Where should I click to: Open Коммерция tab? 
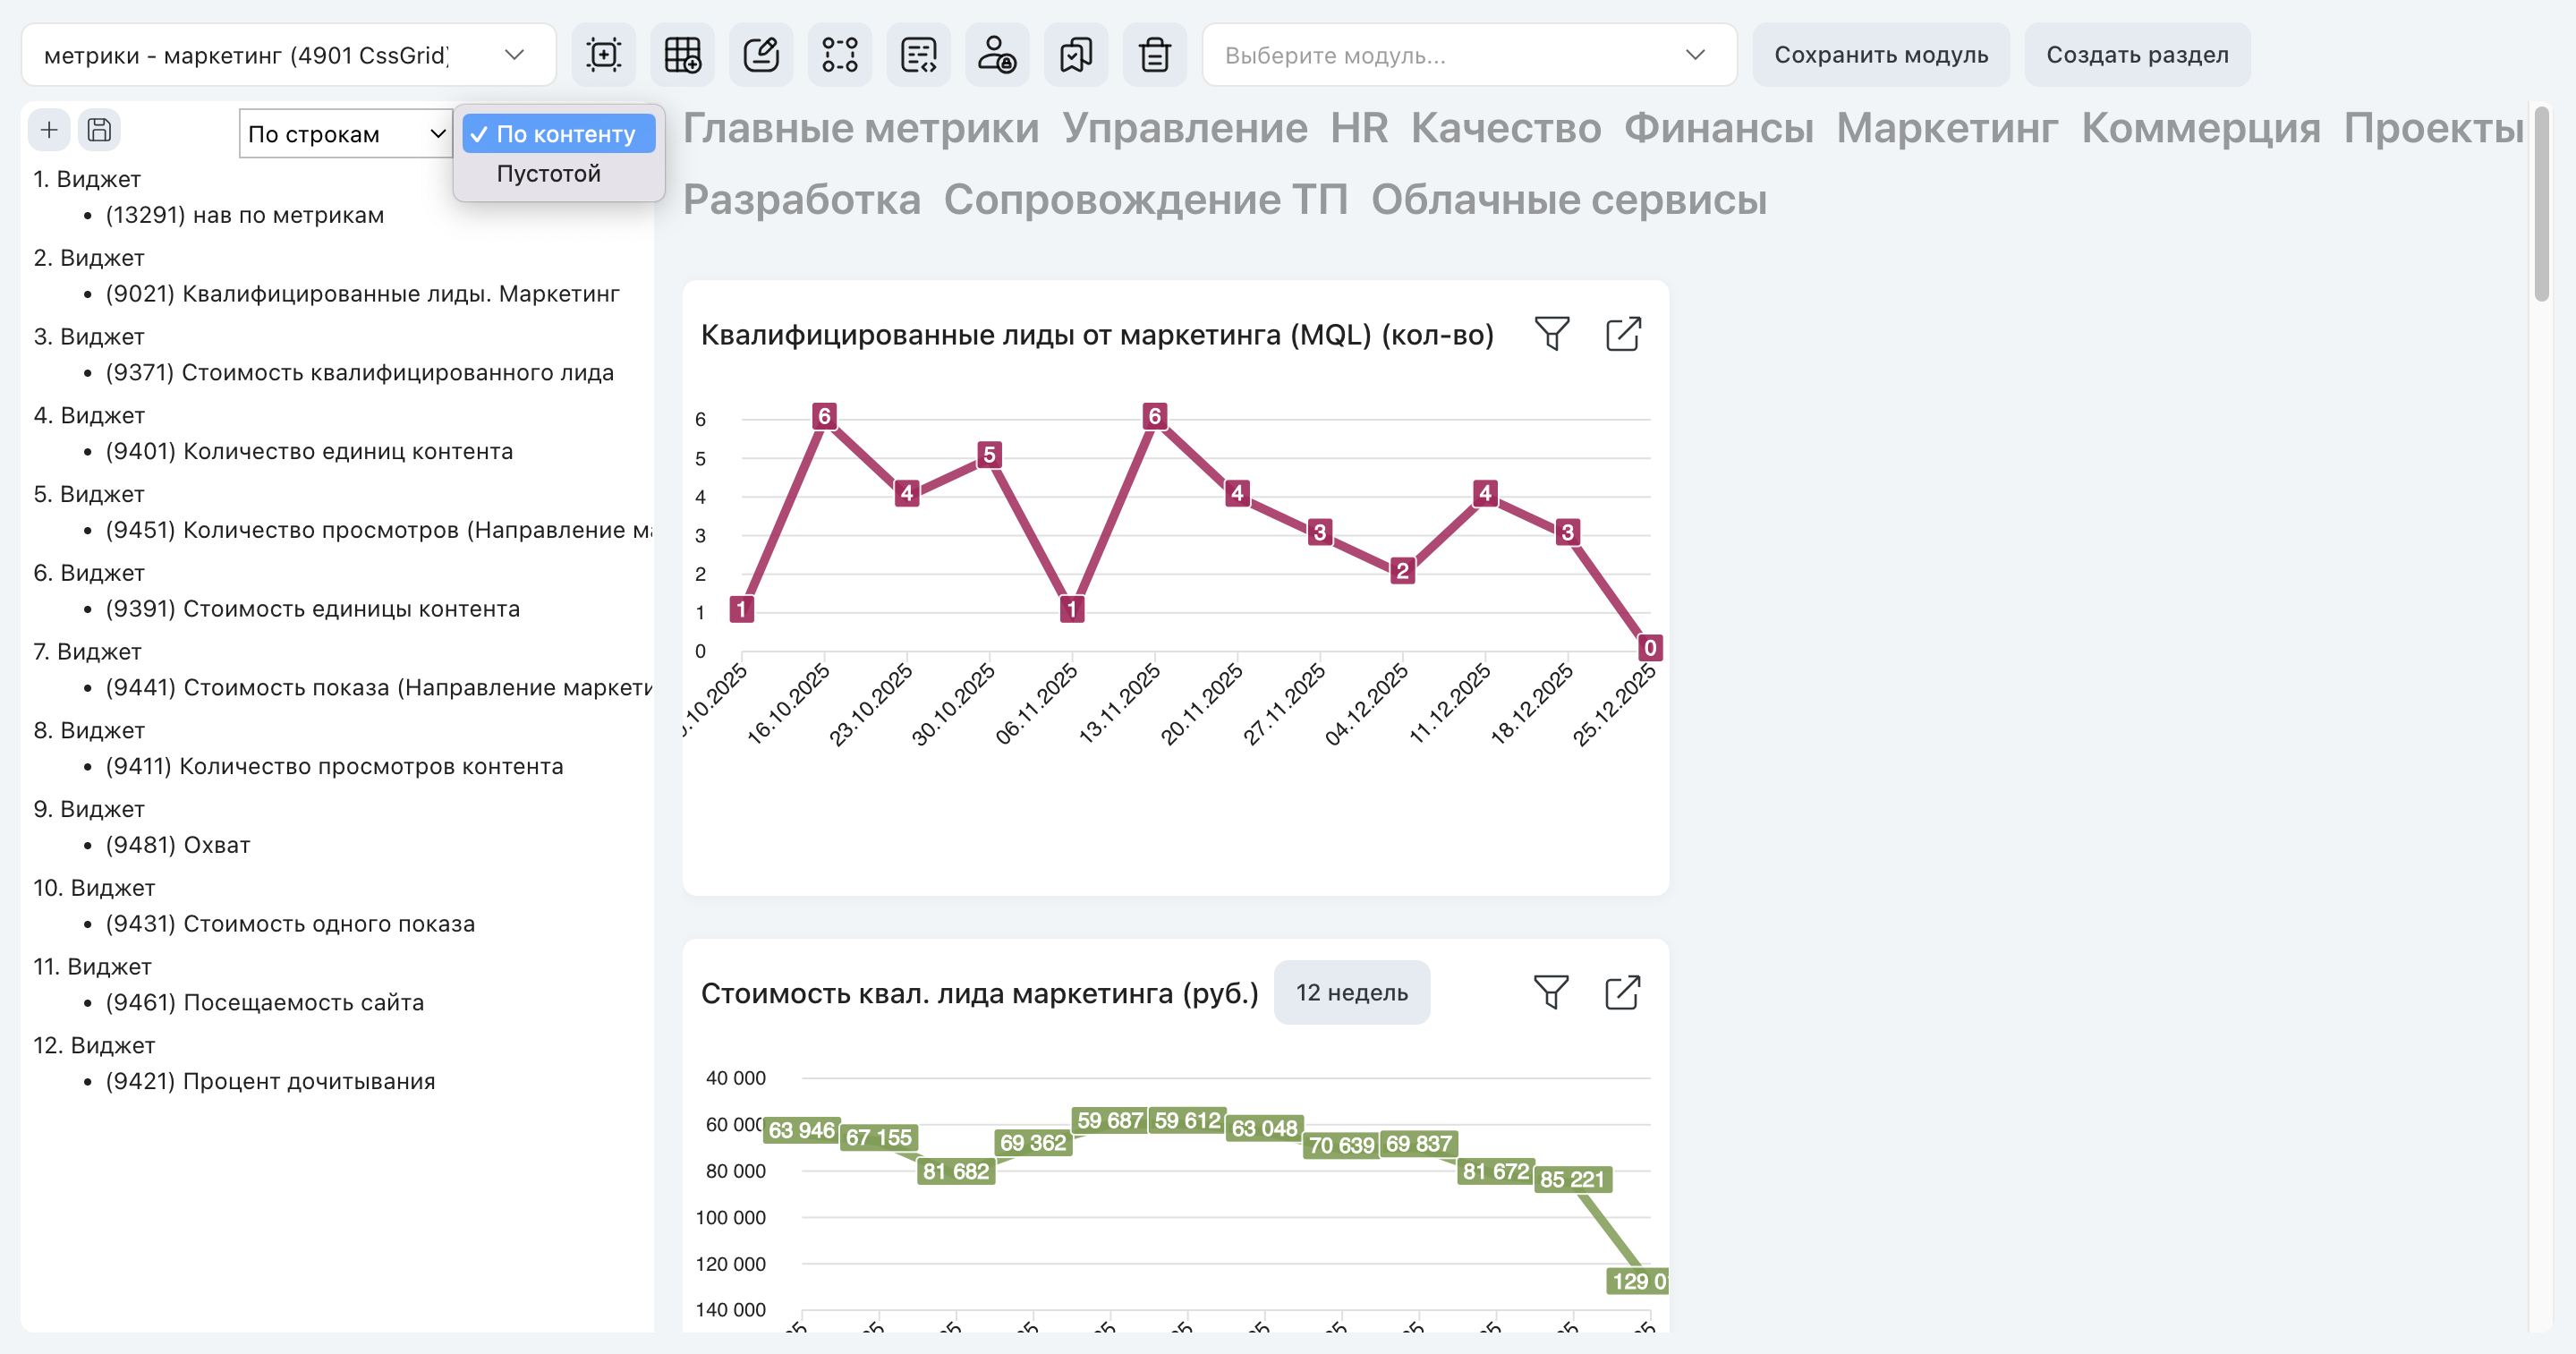[x=2201, y=128]
